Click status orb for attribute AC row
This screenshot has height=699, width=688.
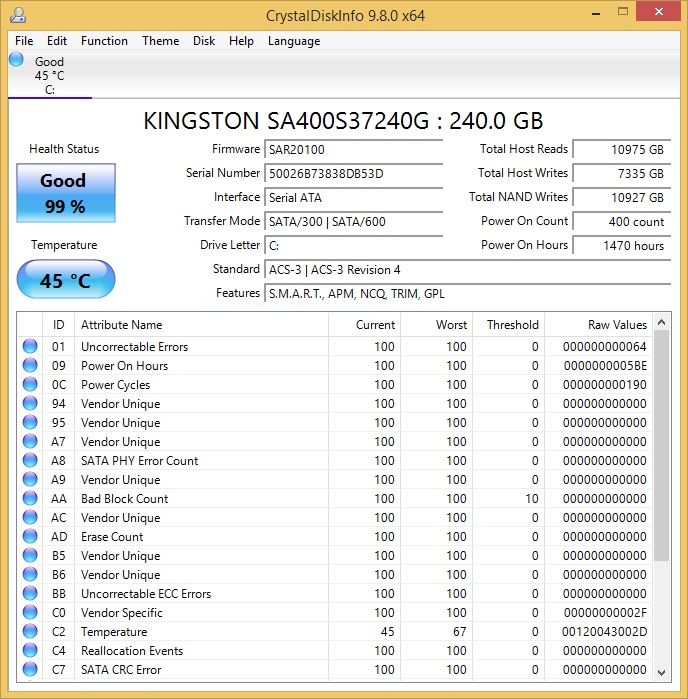[30, 517]
